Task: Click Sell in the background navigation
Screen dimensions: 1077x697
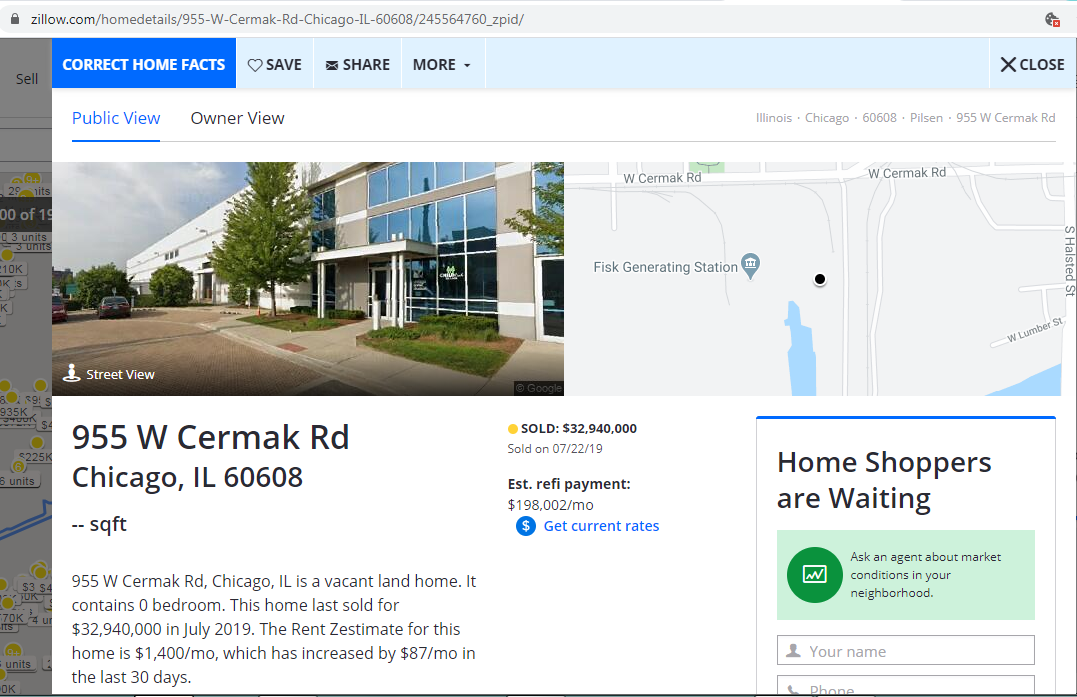Action: tap(27, 79)
